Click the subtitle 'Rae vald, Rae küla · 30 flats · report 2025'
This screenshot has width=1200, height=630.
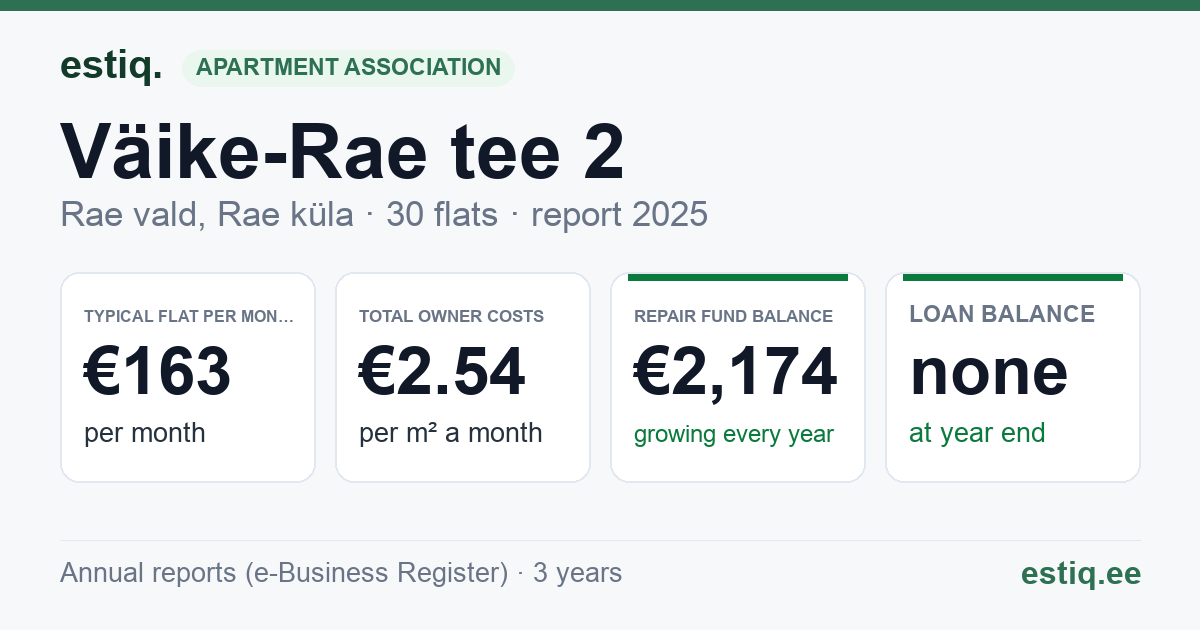click(x=384, y=214)
